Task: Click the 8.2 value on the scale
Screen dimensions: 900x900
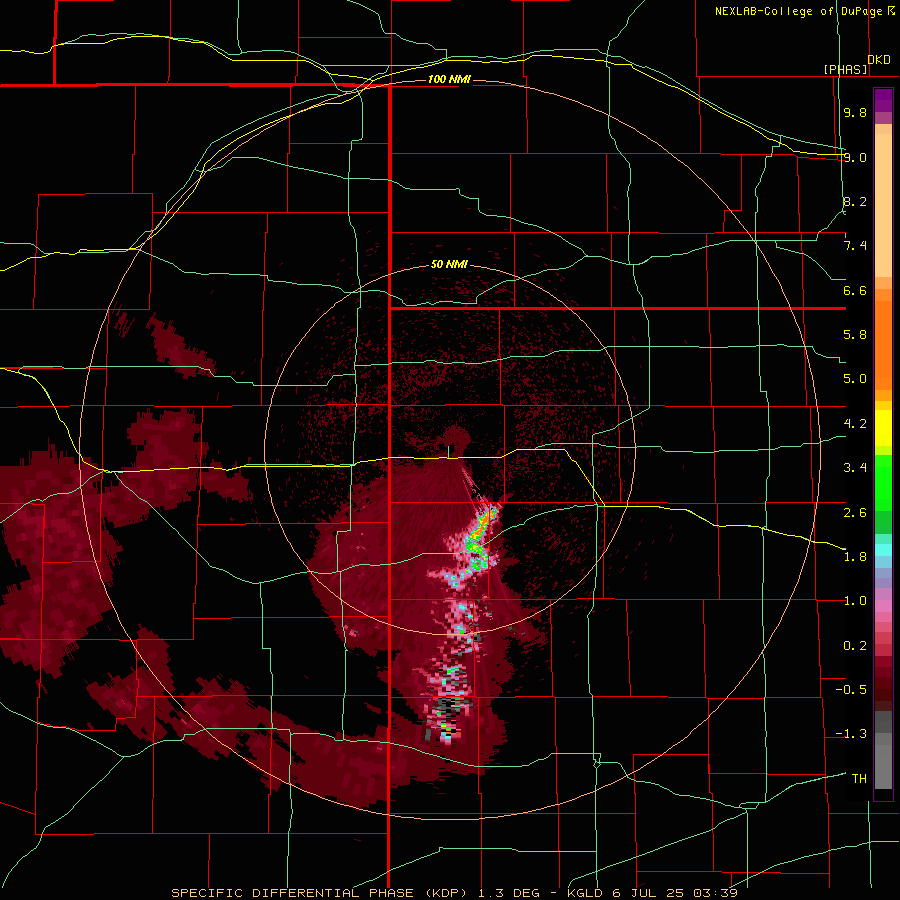Action: pos(855,202)
